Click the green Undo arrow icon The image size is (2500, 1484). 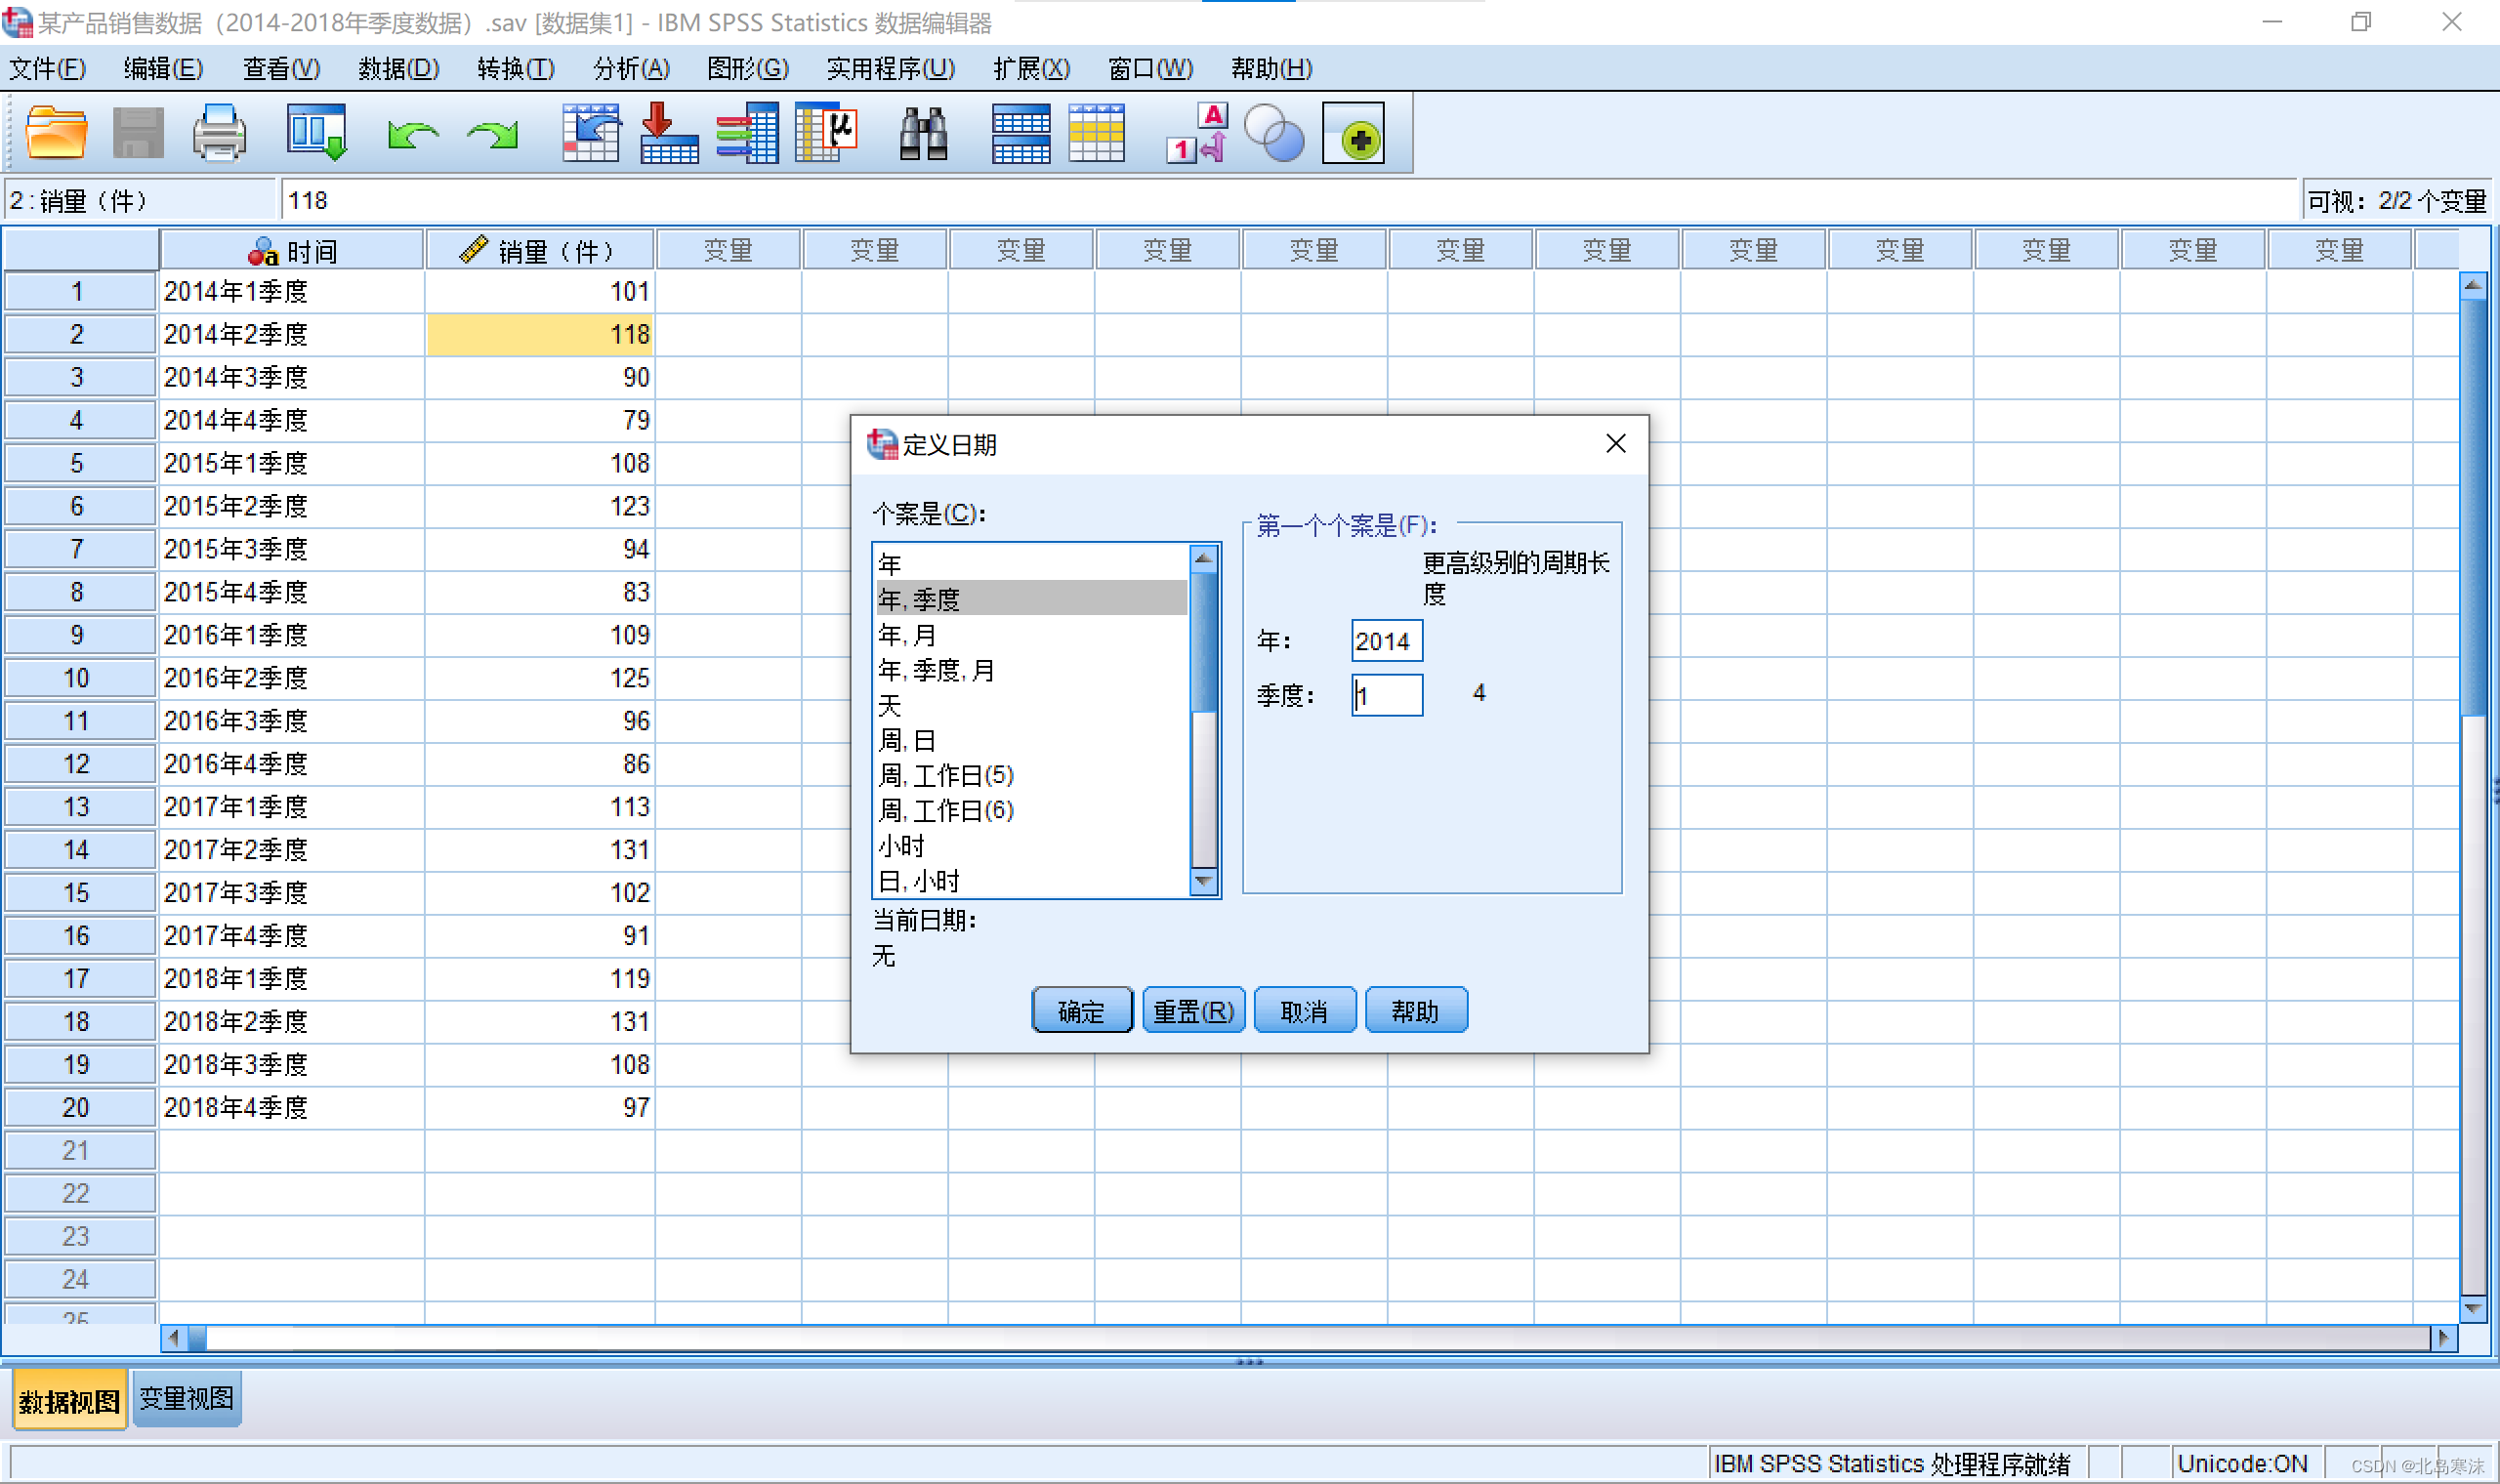pos(412,134)
